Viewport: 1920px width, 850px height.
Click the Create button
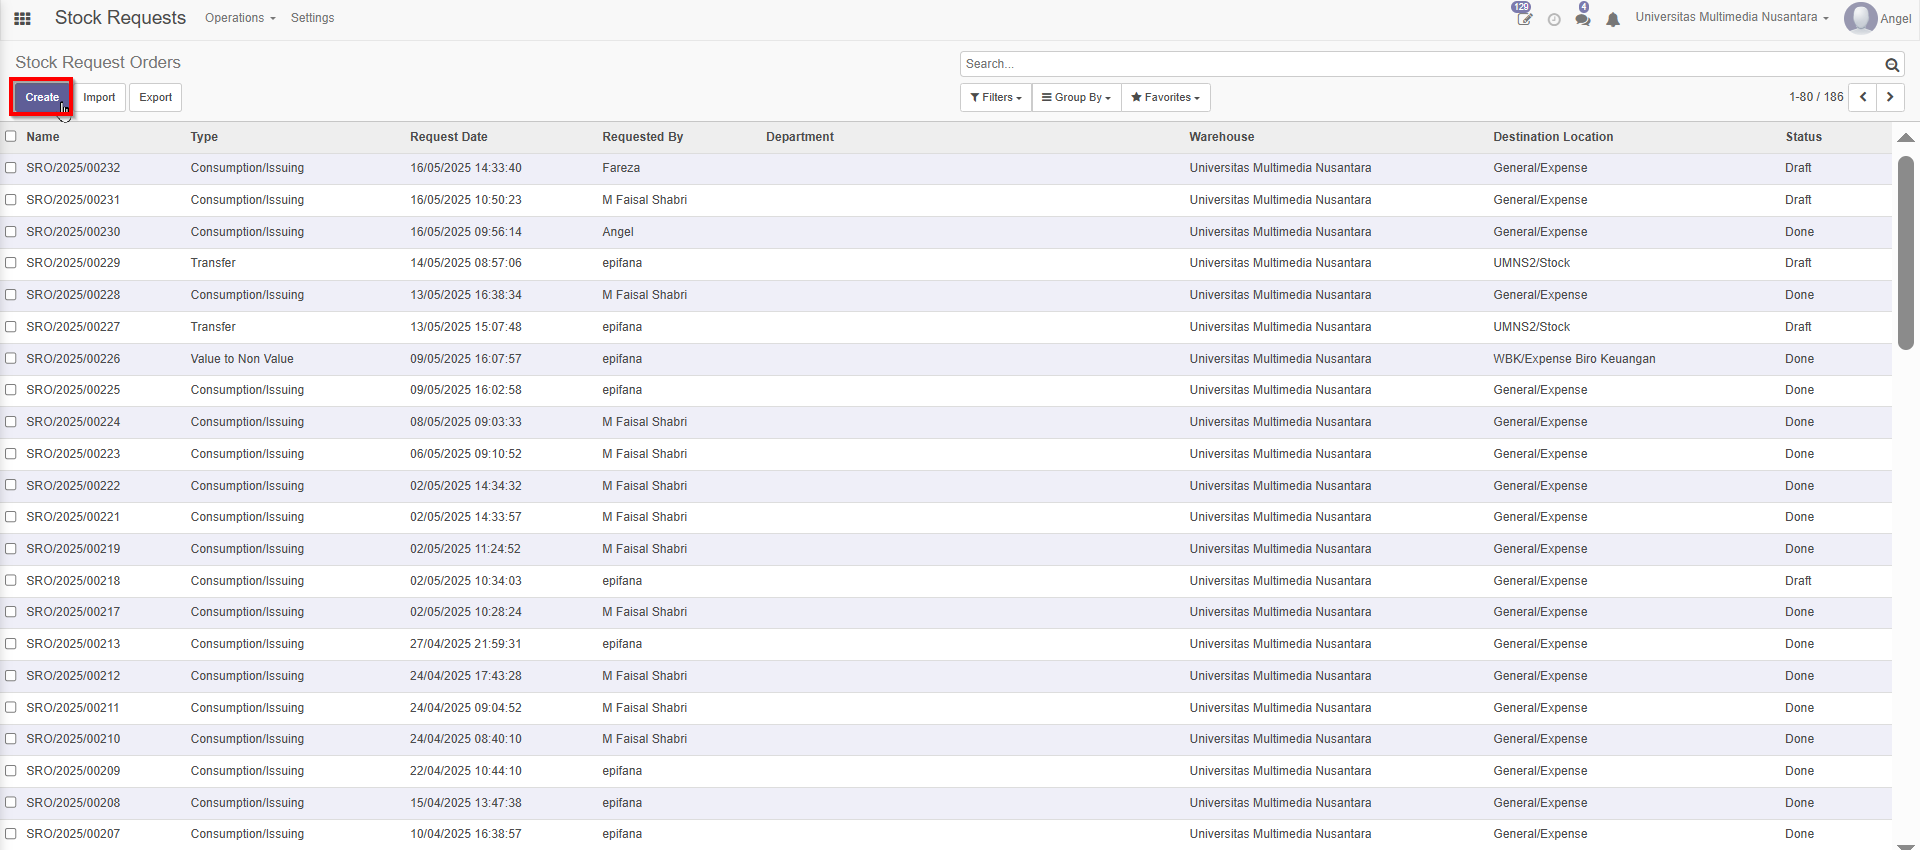pyautogui.click(x=42, y=97)
